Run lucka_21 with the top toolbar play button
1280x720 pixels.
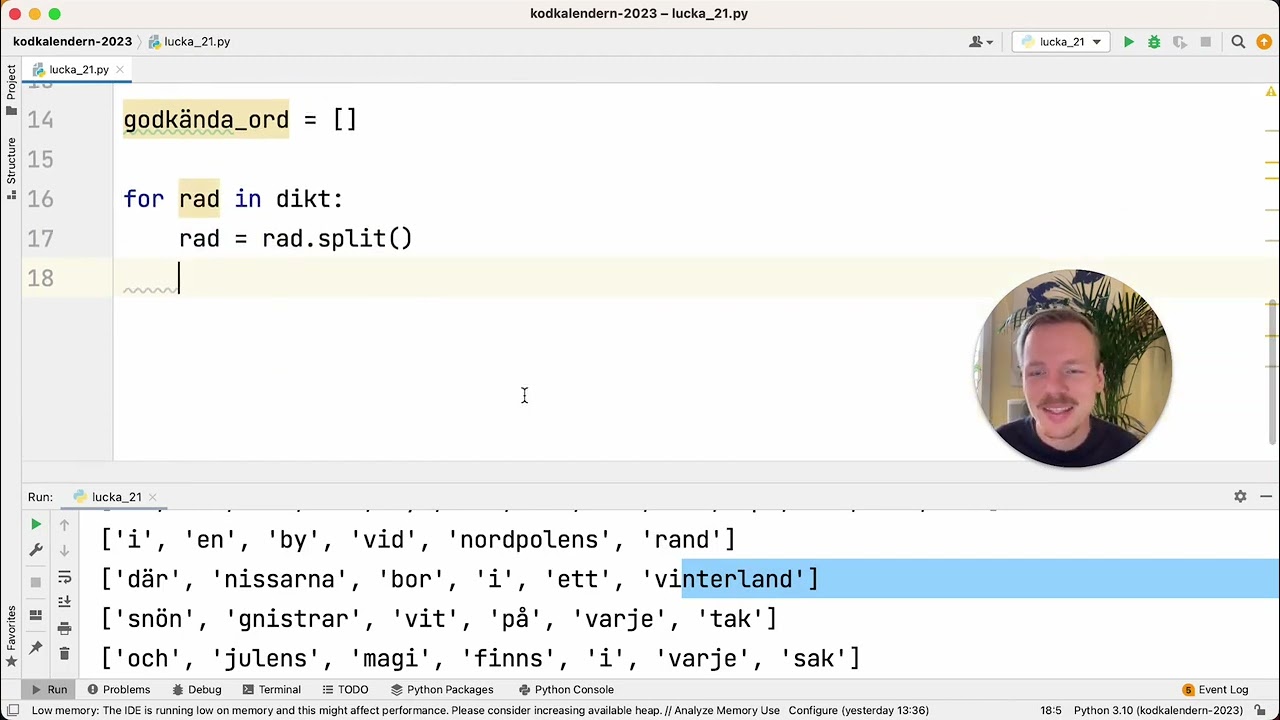pos(1129,42)
